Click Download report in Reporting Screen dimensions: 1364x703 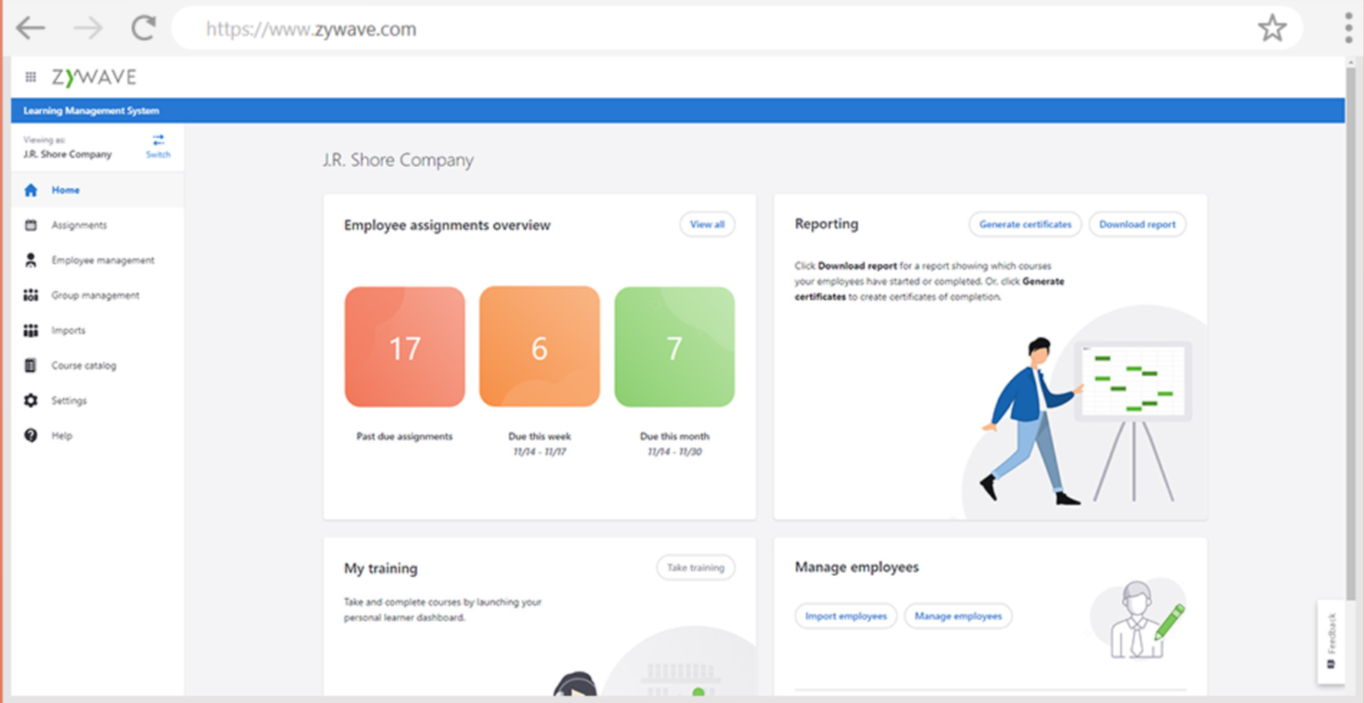pos(1137,224)
